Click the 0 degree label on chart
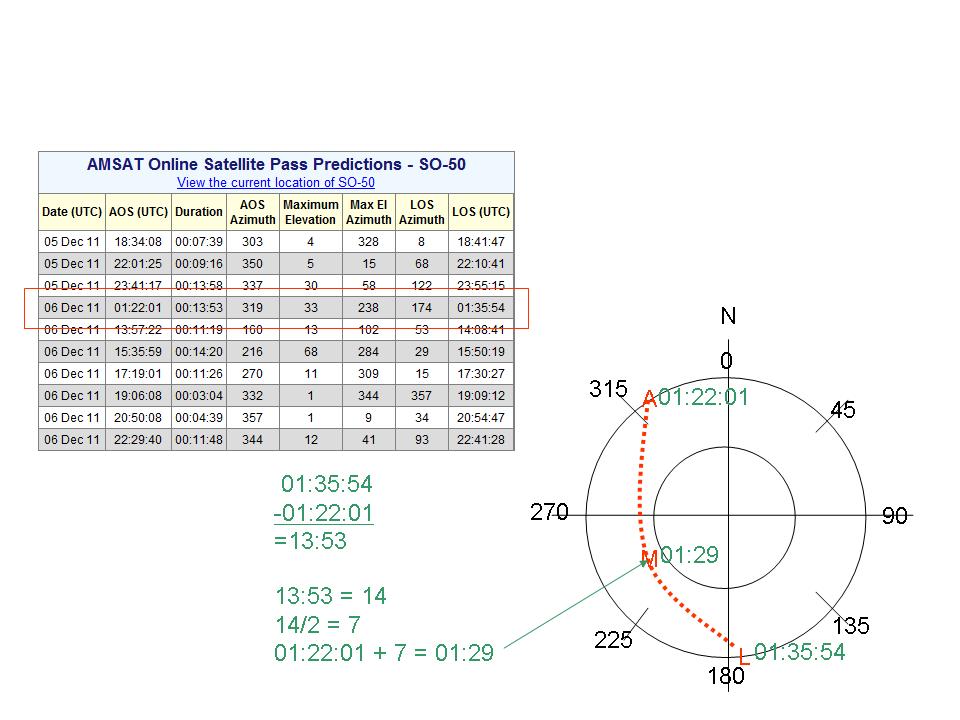The height and width of the screenshot is (720, 960). point(726,361)
